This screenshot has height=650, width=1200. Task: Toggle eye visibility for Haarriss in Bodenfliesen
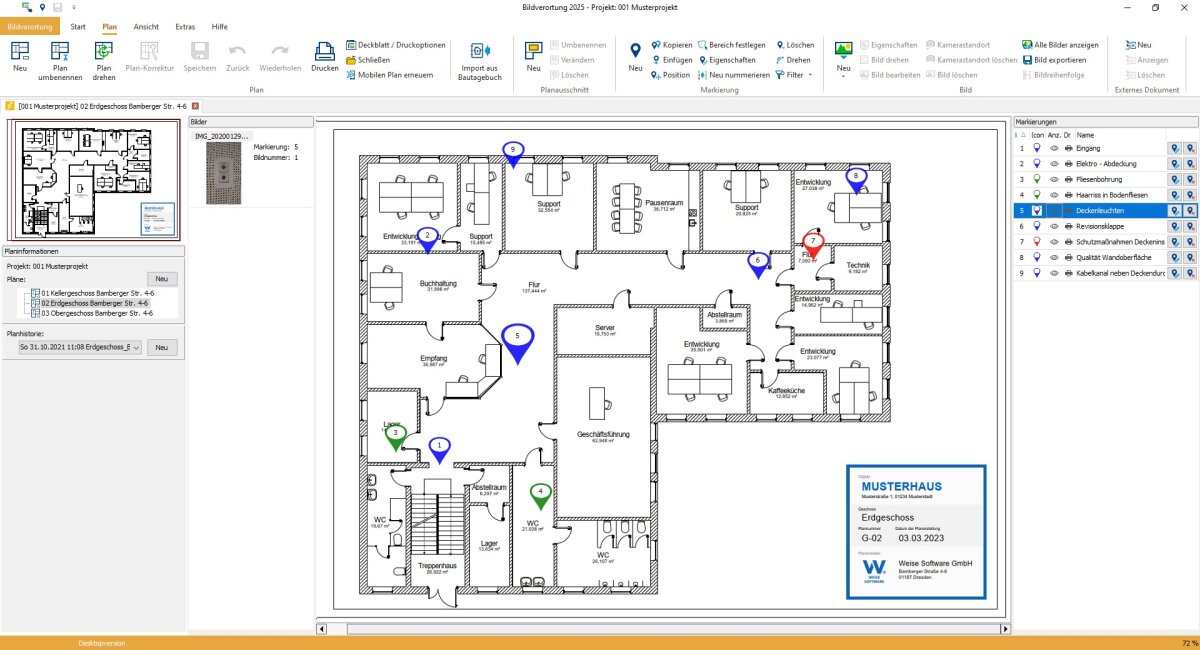(1053, 195)
